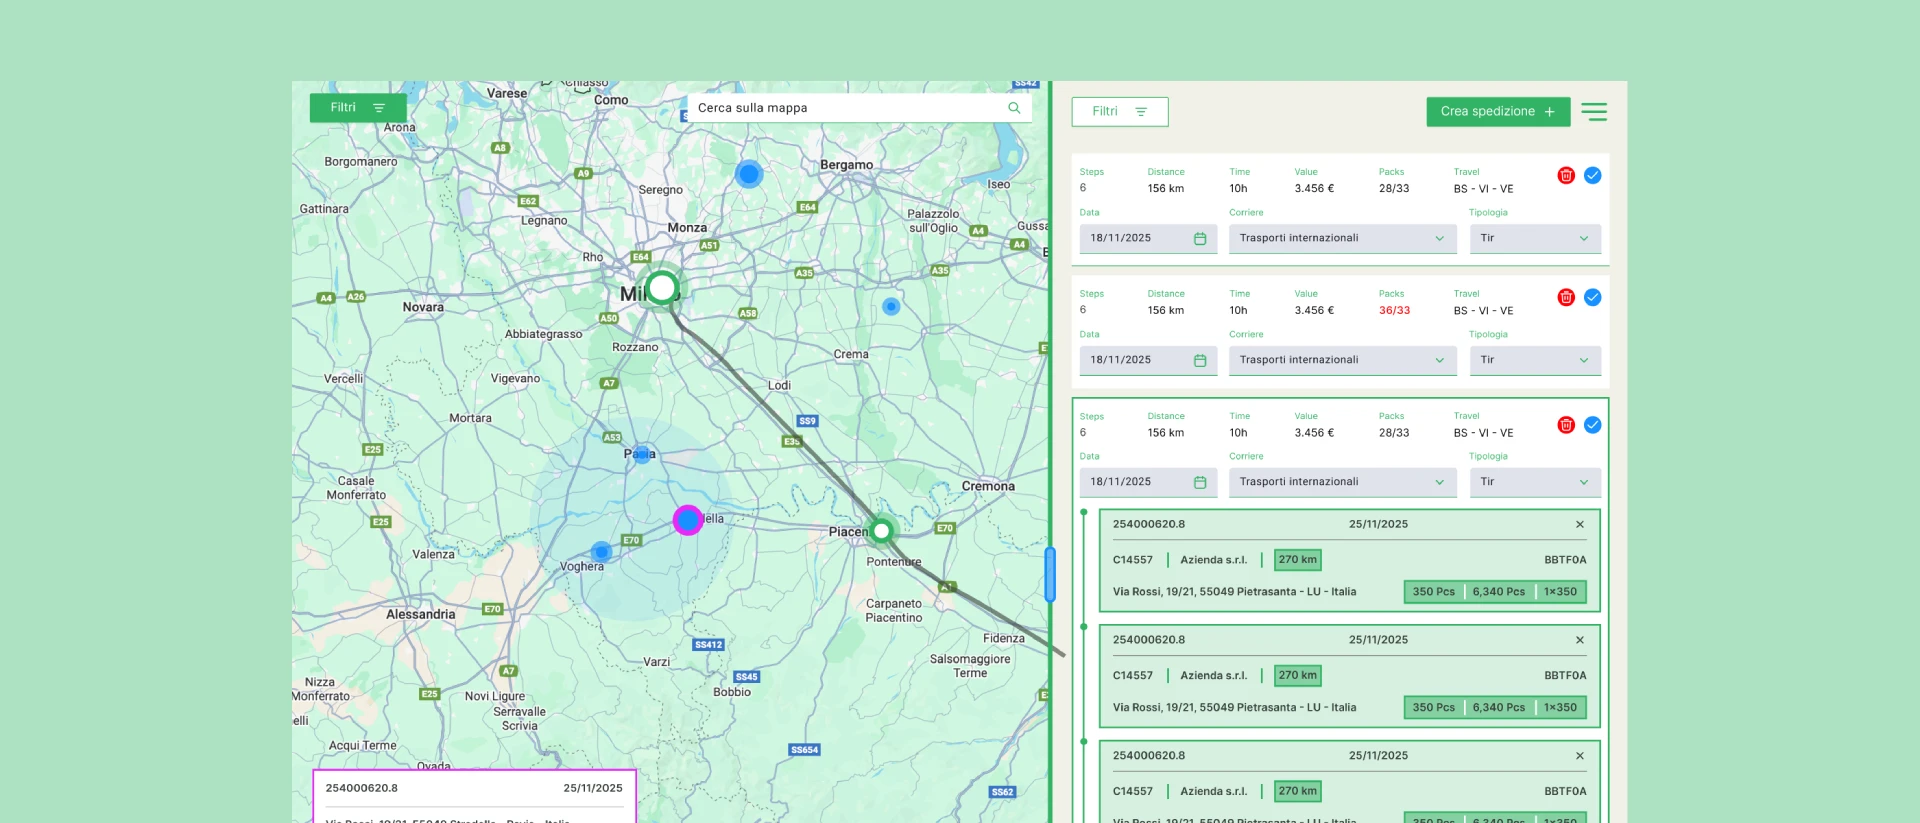Expand first shipment Tipologia Tir dropdown

[1535, 239]
